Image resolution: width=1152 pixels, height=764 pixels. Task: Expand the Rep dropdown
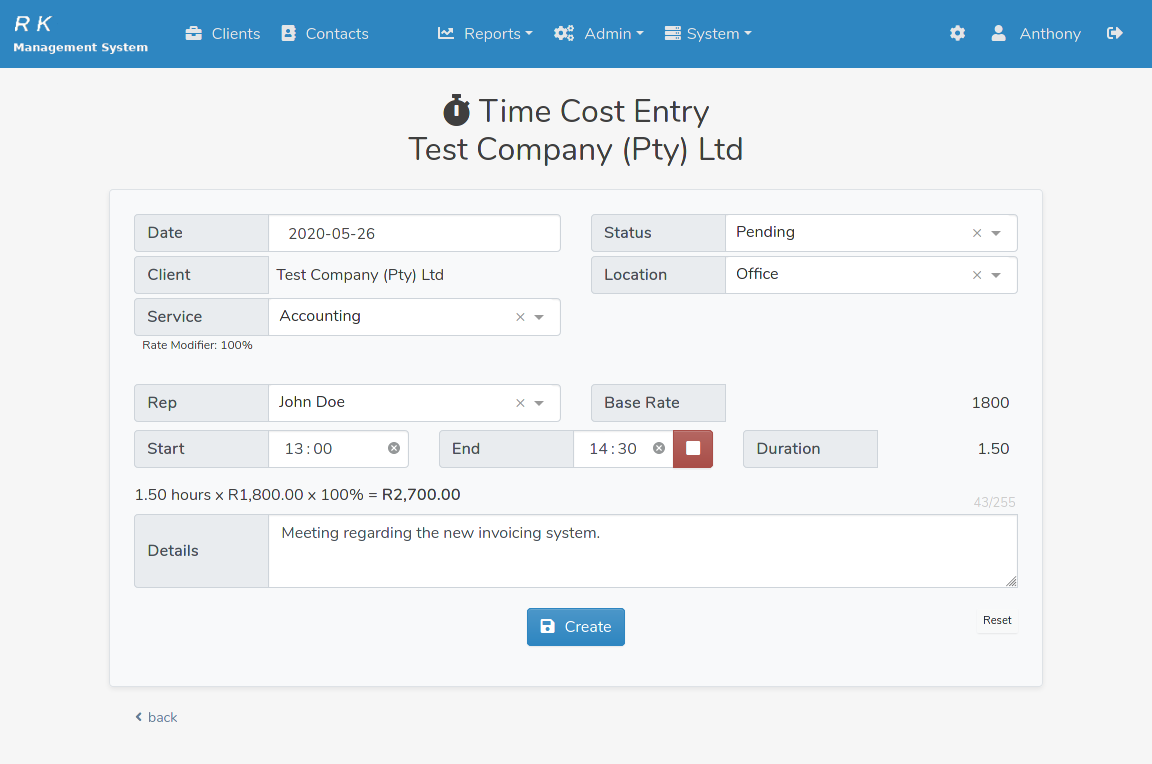point(539,403)
